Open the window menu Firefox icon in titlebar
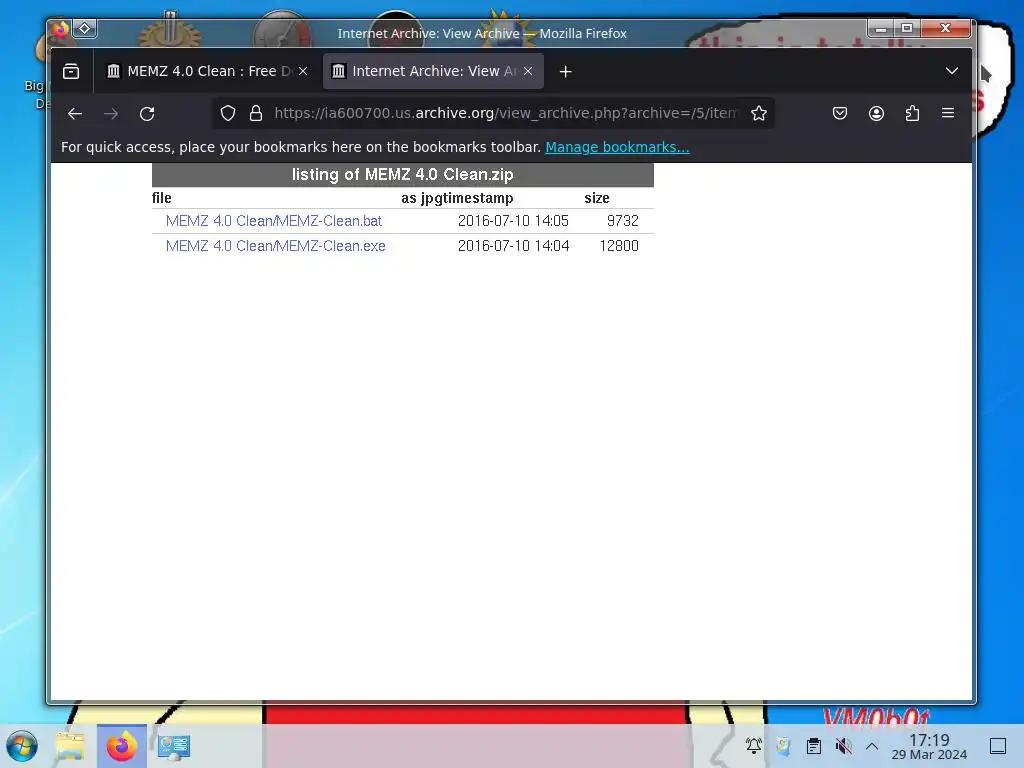 coord(61,29)
